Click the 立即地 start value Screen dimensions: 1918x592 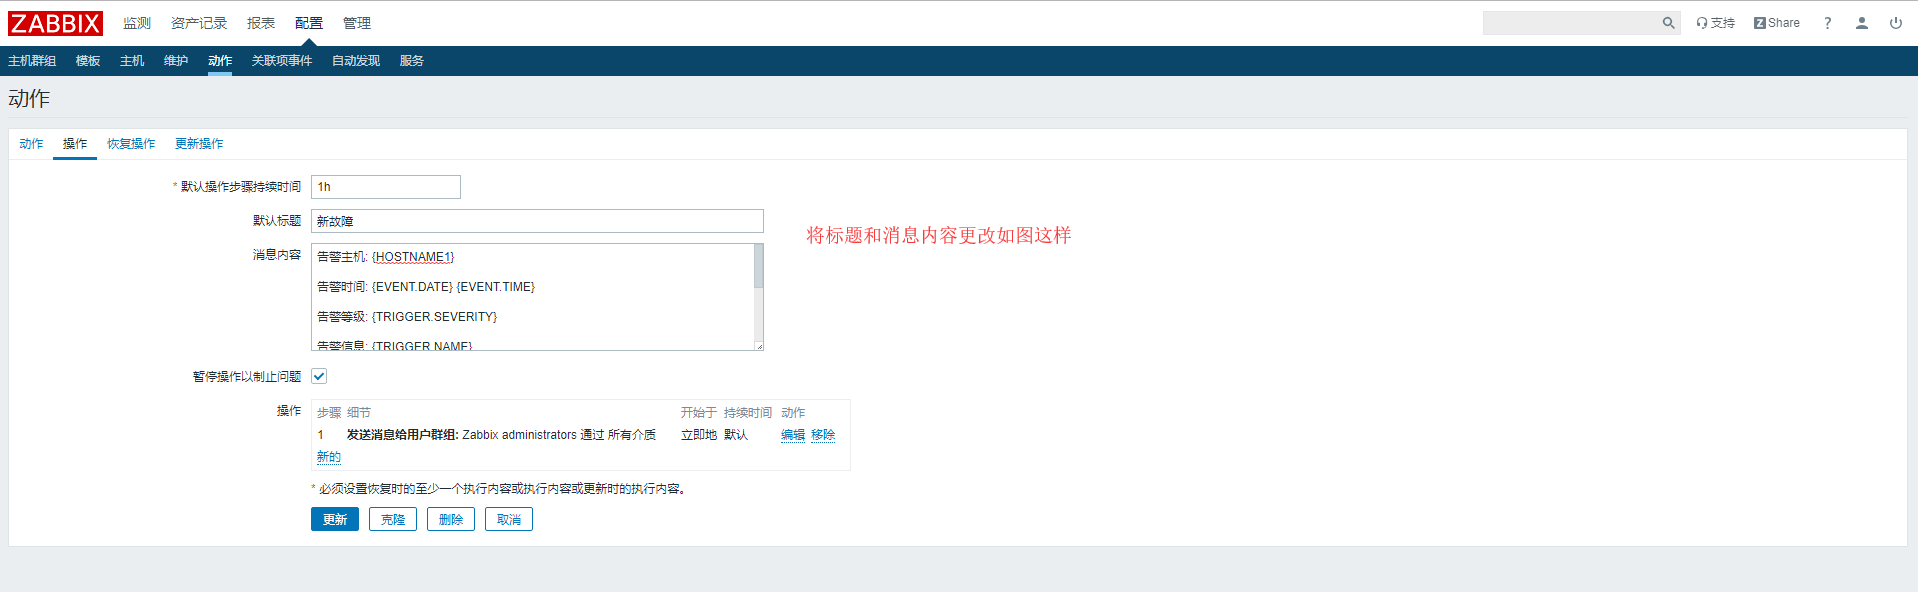pos(699,435)
